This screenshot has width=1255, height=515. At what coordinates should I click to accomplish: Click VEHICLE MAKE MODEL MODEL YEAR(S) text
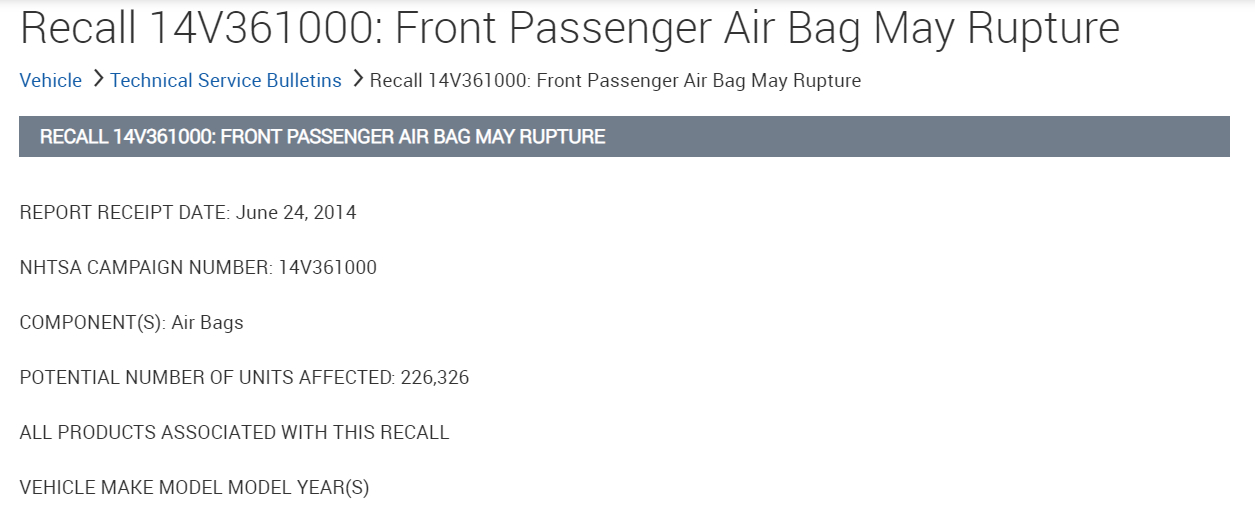[x=194, y=488]
